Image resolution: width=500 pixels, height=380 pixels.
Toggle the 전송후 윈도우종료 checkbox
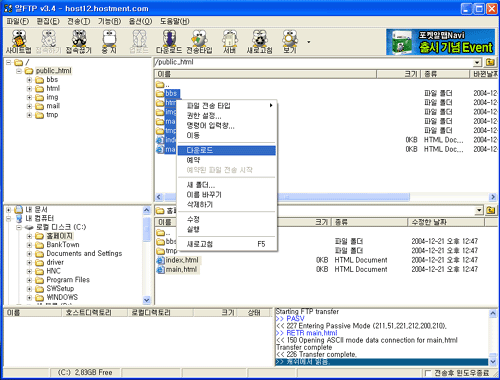(x=428, y=373)
